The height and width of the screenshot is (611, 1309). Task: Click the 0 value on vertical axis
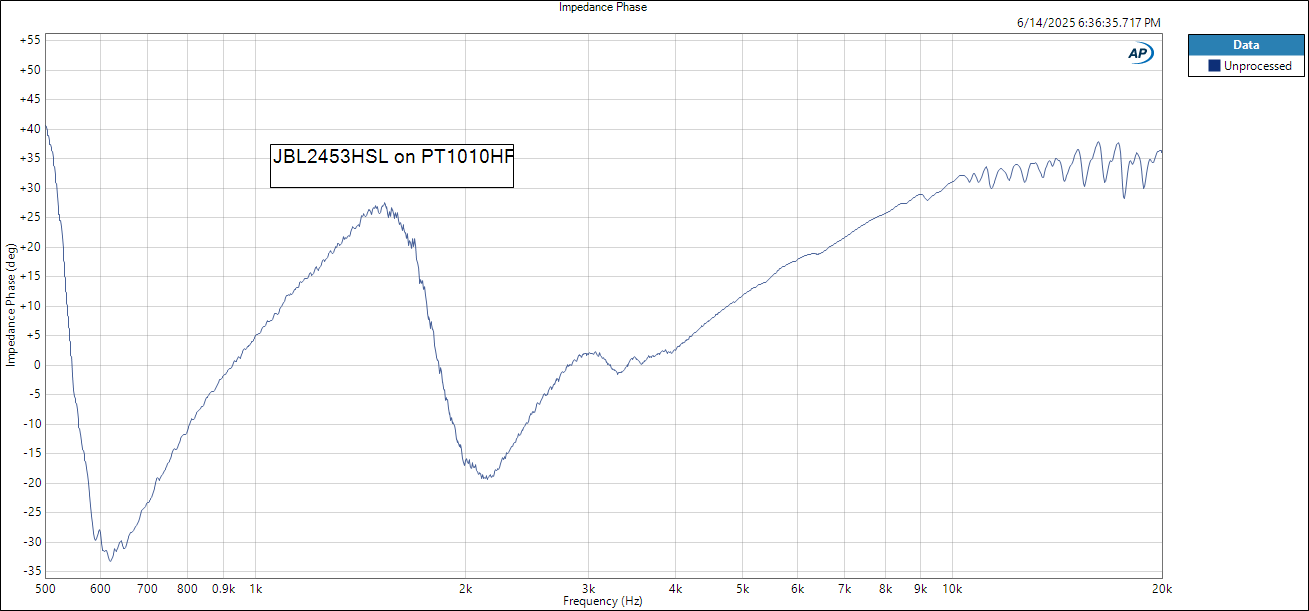pyautogui.click(x=37, y=365)
